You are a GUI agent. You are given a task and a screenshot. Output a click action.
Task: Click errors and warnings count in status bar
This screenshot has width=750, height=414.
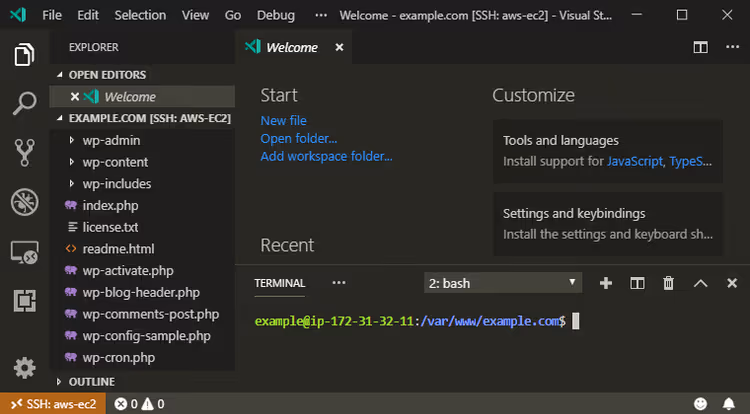139,404
